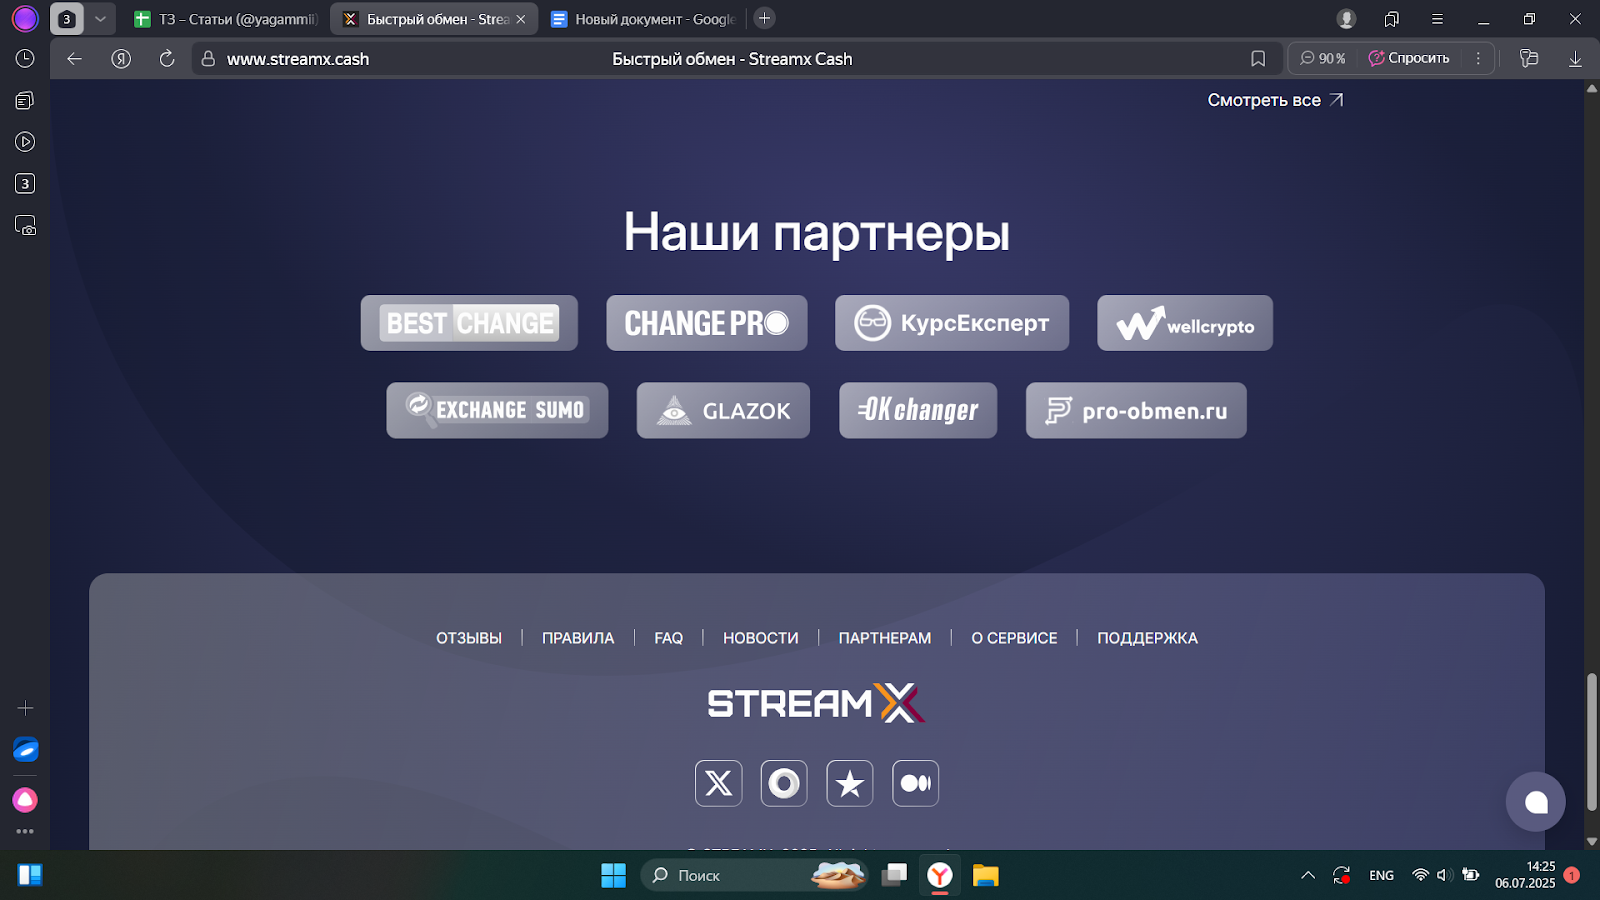This screenshot has width=1600, height=900.
Task: Expand tab group dropdown arrow
Action: point(100,19)
